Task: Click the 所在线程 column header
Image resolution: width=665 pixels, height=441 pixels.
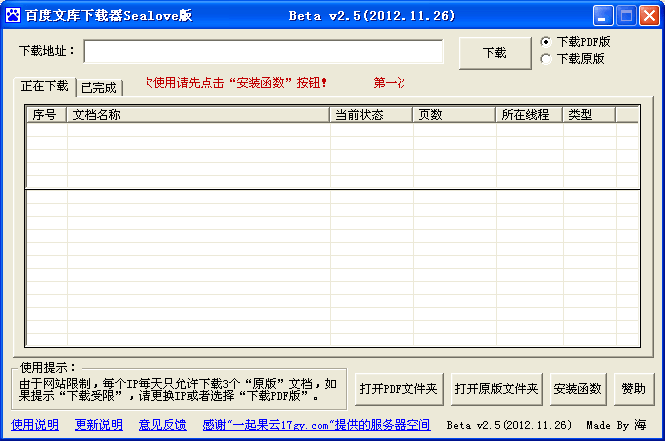Action: pyautogui.click(x=528, y=115)
